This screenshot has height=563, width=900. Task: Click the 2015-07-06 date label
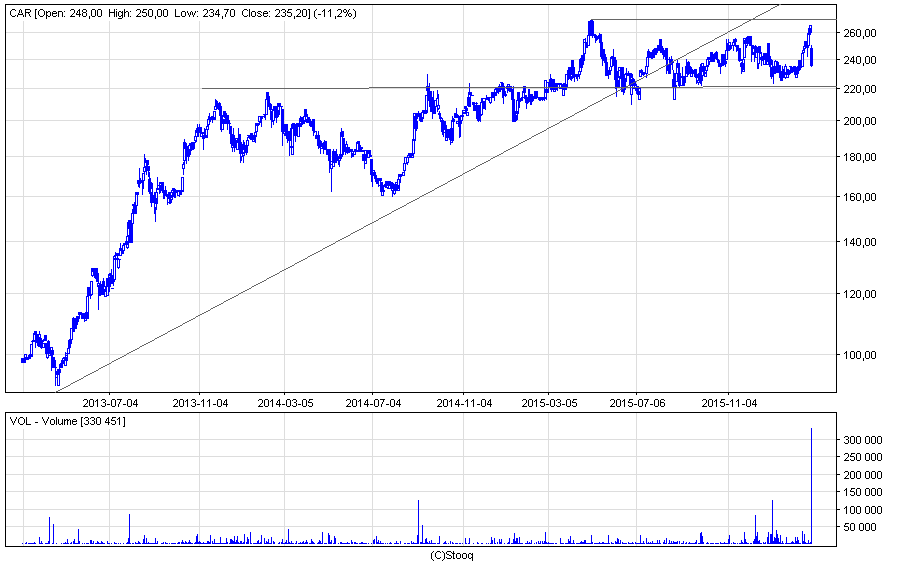click(x=637, y=403)
